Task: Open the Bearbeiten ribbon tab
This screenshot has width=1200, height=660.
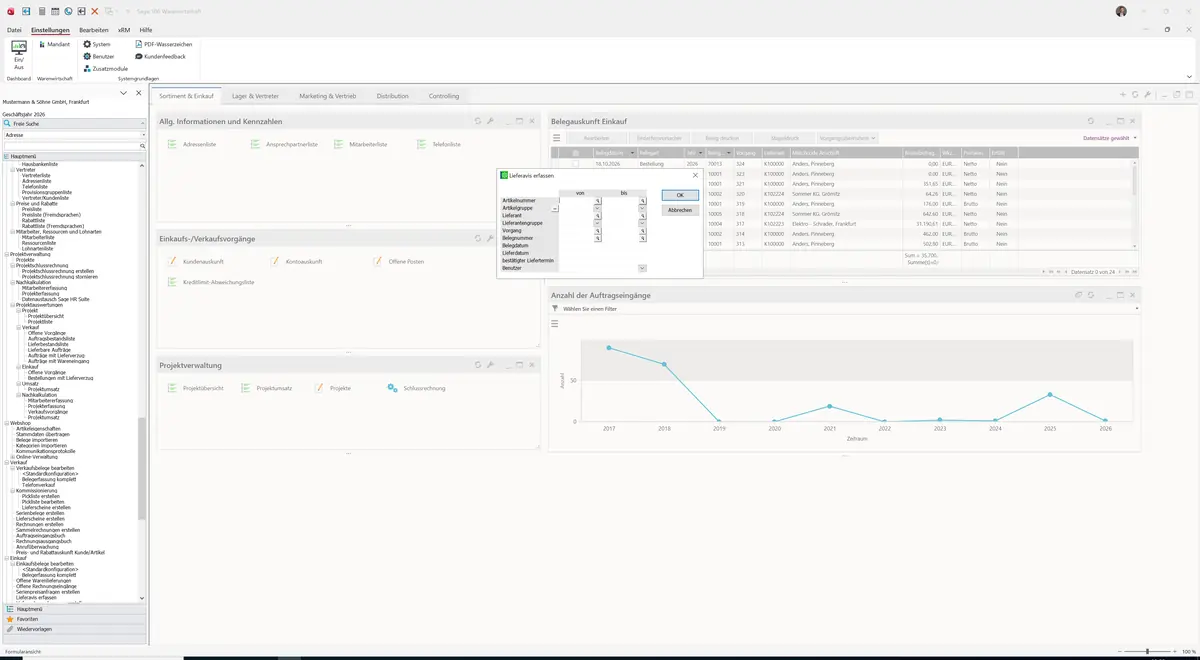Action: pyautogui.click(x=94, y=30)
